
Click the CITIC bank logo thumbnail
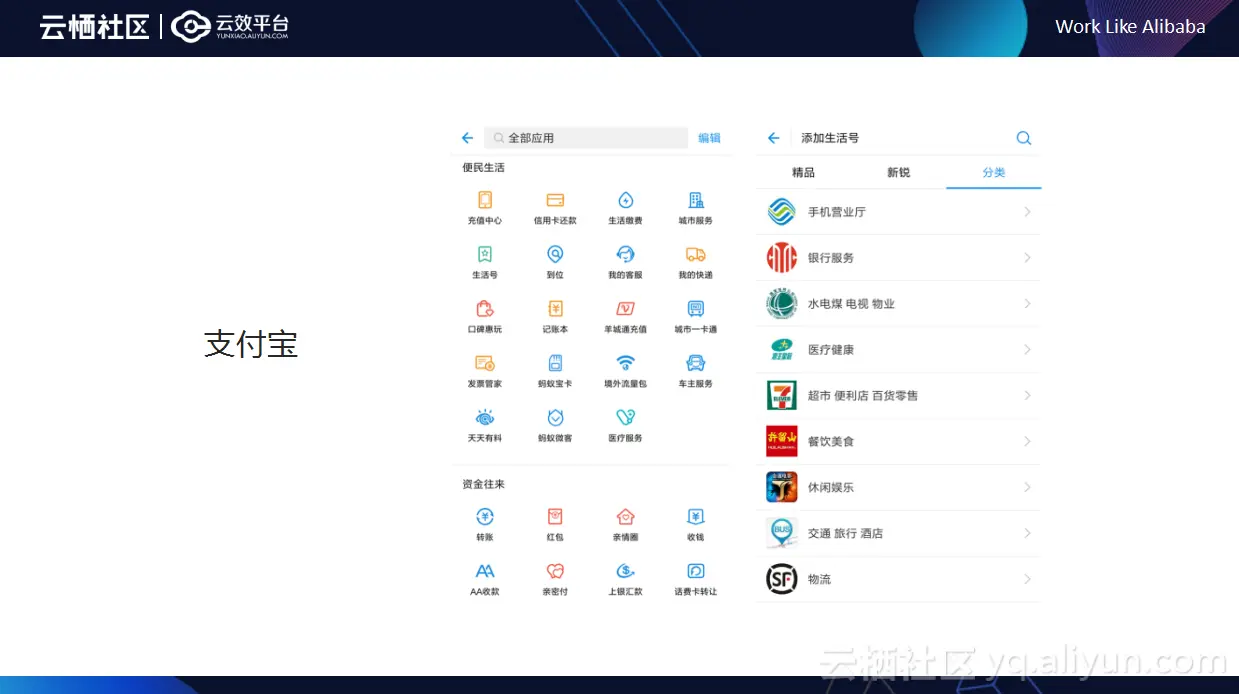click(x=781, y=258)
